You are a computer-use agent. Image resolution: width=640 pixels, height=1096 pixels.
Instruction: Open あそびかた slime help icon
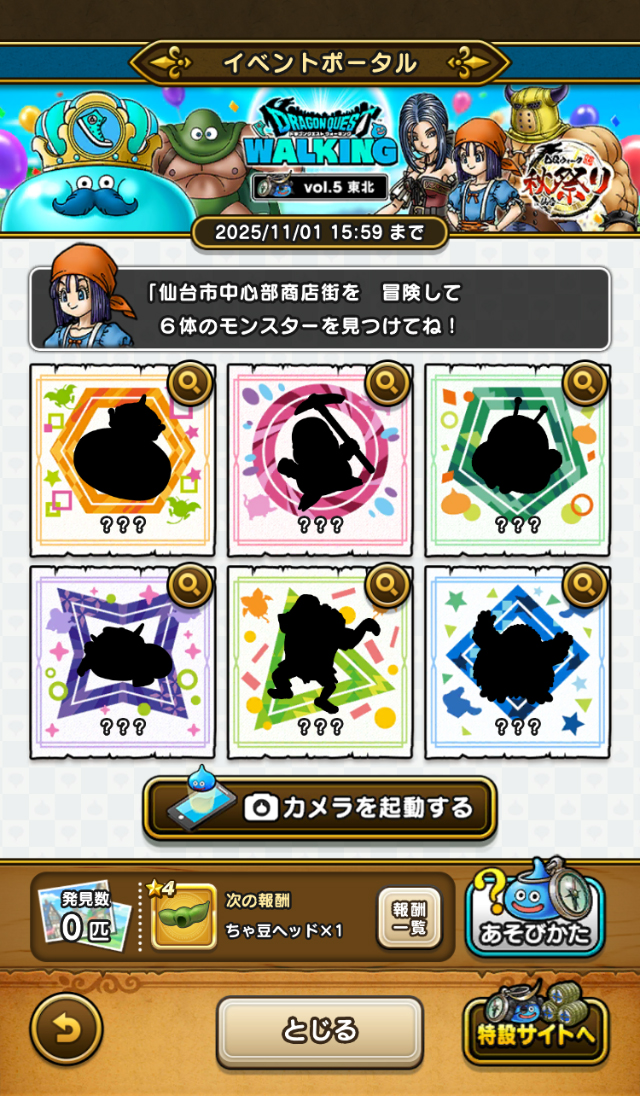click(x=534, y=908)
